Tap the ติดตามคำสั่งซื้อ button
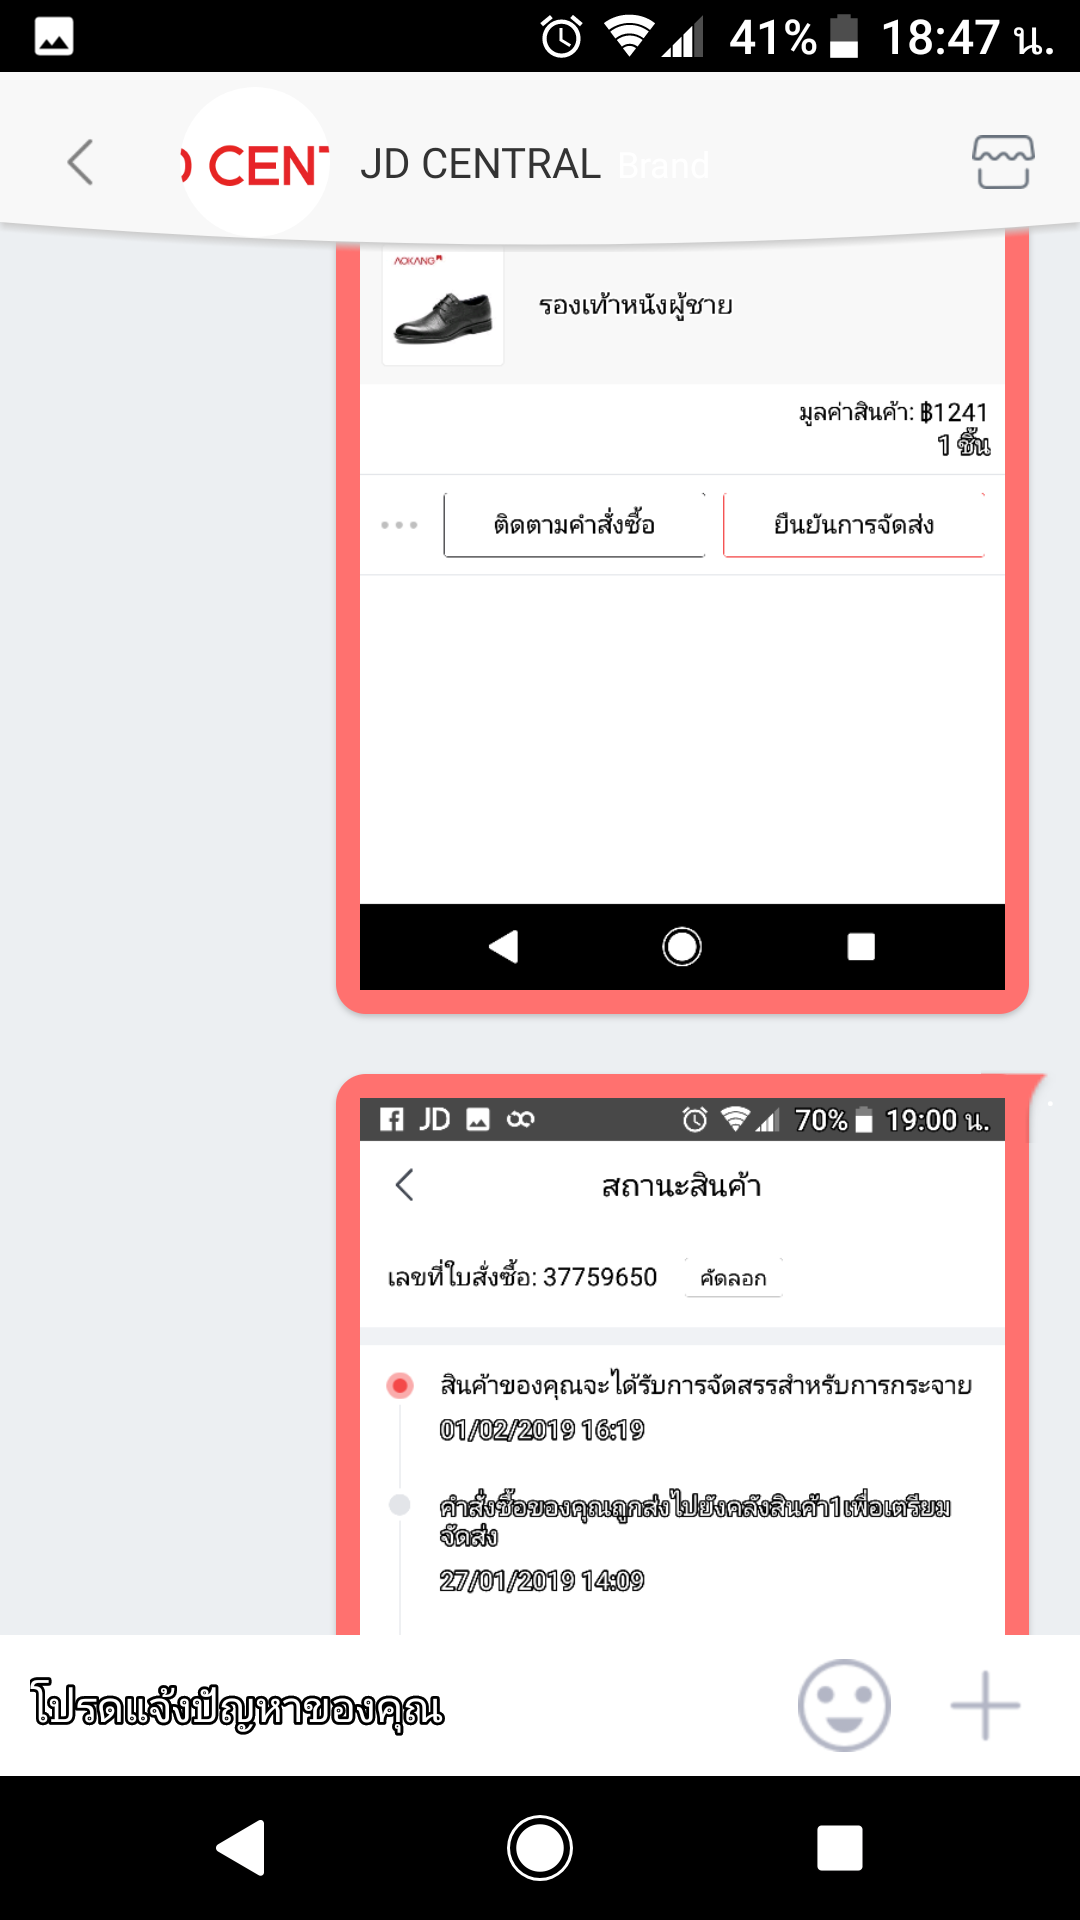 (x=575, y=524)
